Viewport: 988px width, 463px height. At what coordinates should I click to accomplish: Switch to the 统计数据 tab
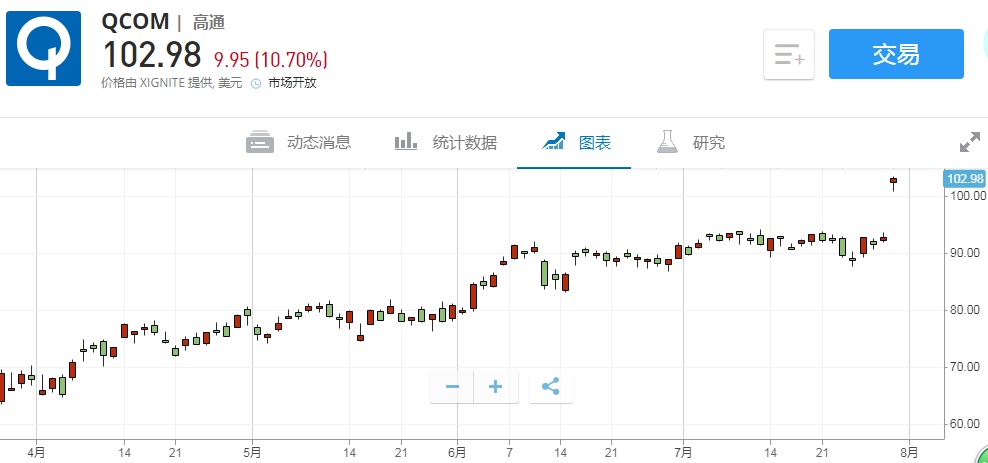tap(445, 142)
